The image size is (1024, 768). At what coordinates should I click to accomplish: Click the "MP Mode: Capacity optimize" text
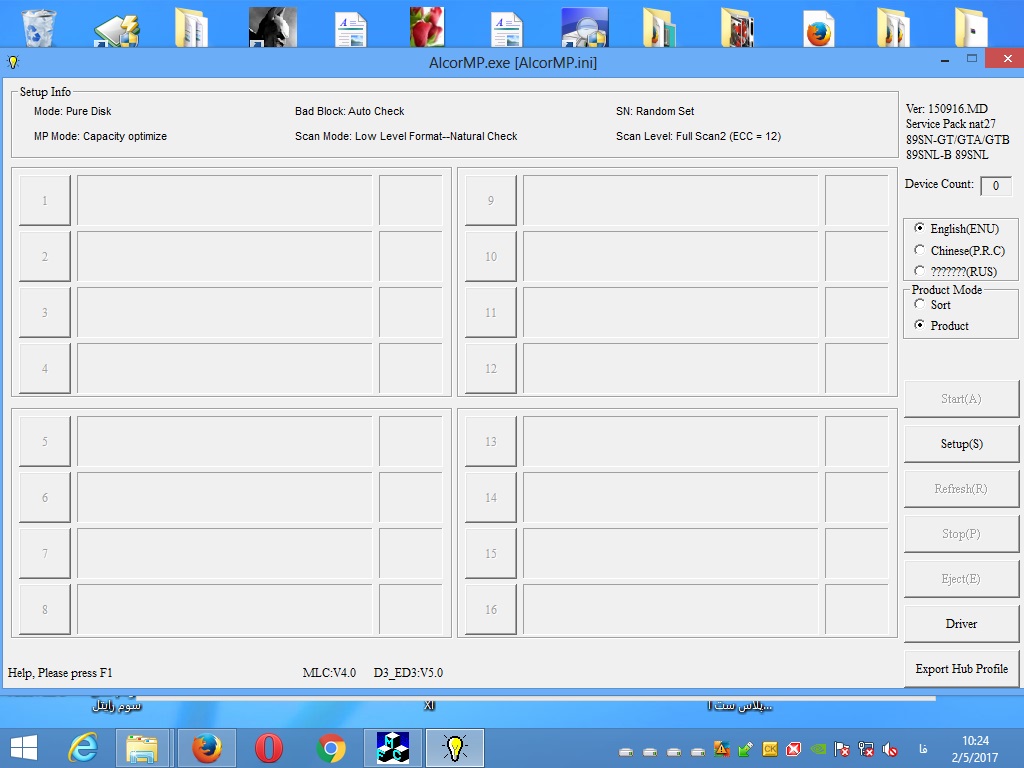[x=101, y=136]
